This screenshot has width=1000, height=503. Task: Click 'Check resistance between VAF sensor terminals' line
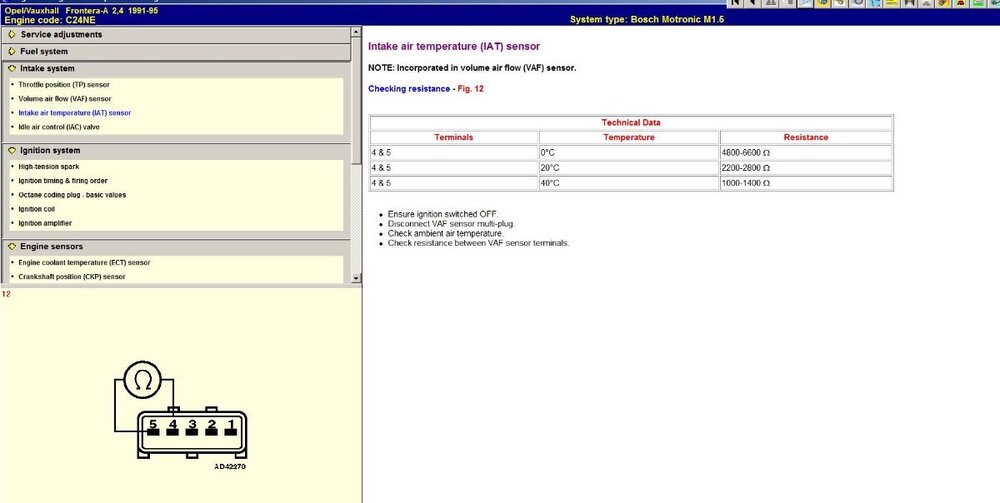tap(478, 243)
